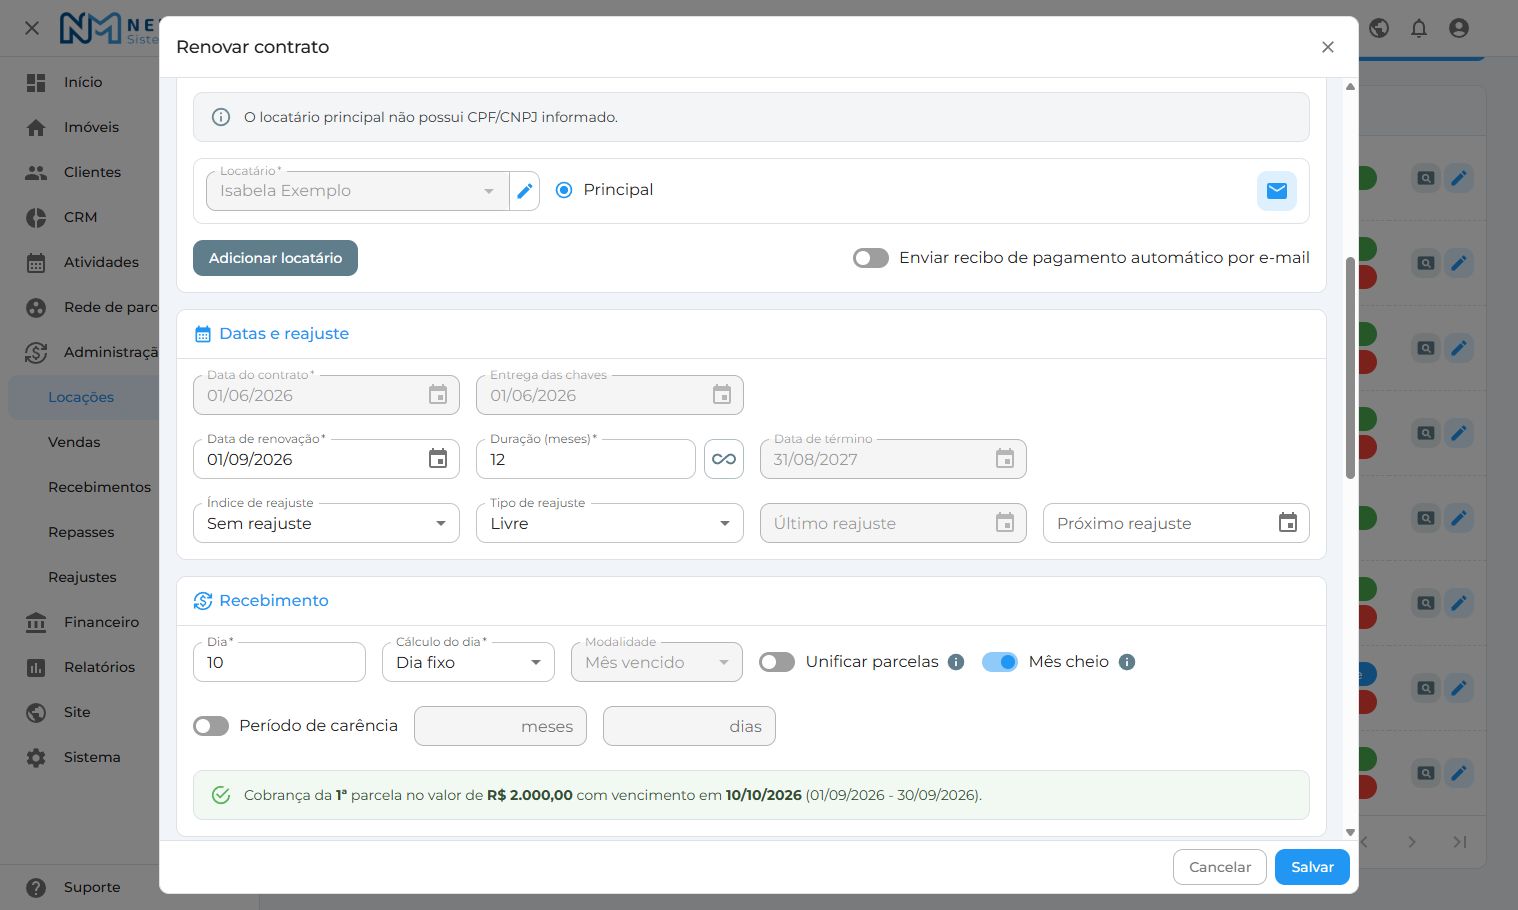This screenshot has height=910, width=1518.
Task: Click the Imóveis house icon
Action: tap(36, 127)
